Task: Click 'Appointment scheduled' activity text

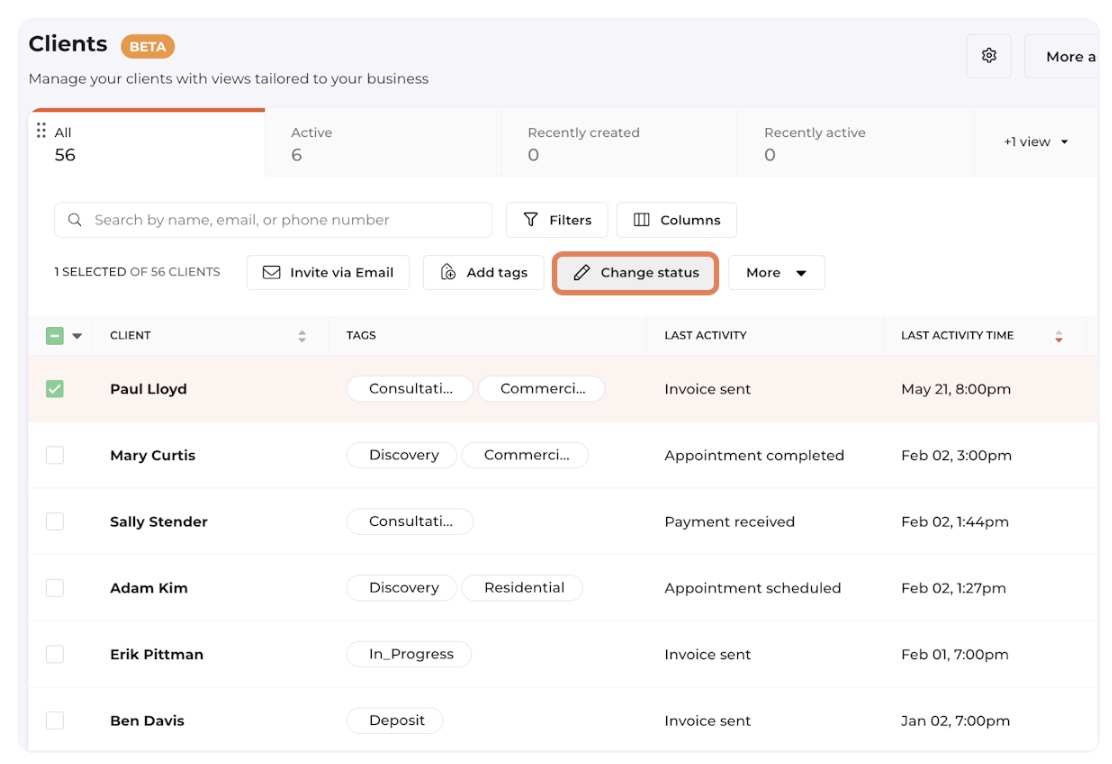Action: click(x=752, y=588)
